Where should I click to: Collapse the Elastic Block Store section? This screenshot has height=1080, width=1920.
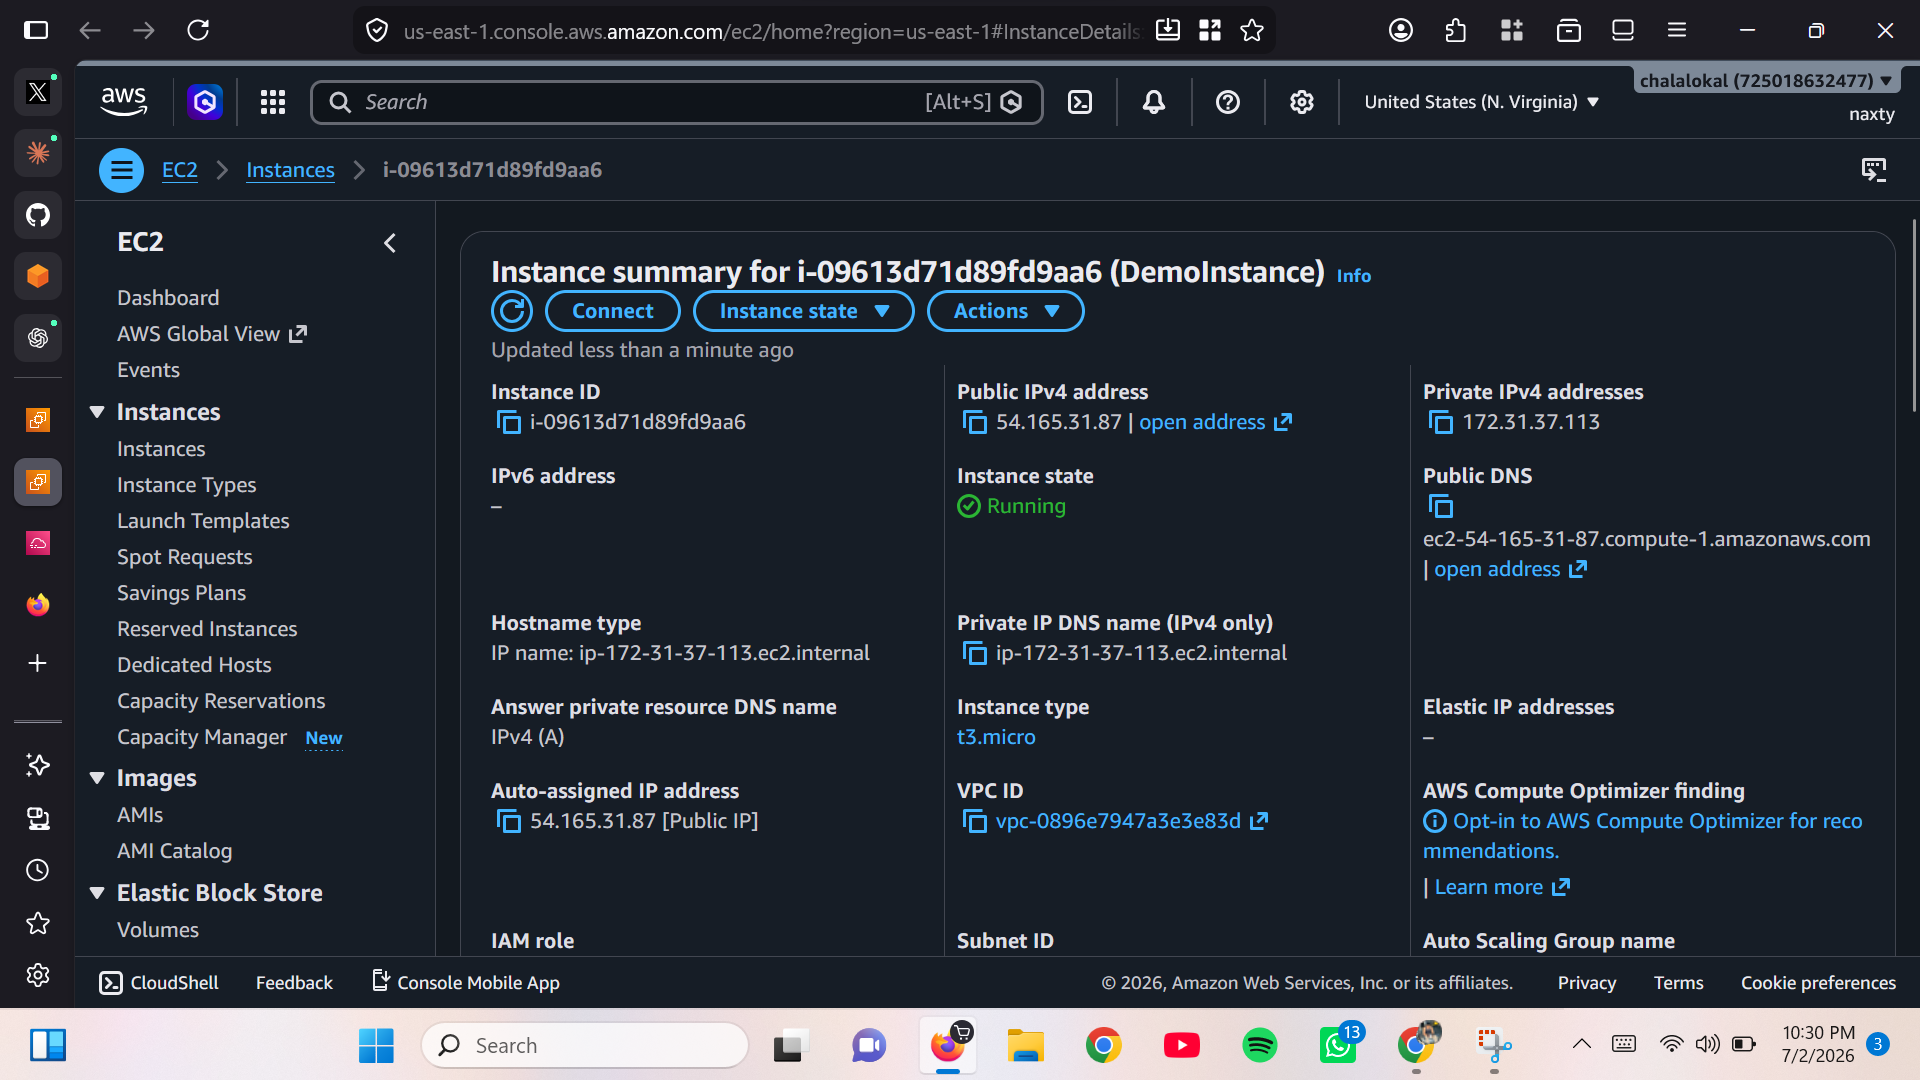coord(97,893)
